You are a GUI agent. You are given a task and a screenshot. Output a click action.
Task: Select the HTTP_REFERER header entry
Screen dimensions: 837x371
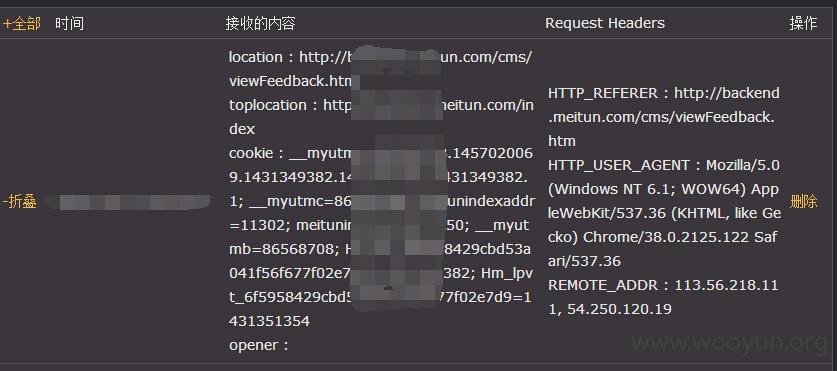[x=664, y=117]
